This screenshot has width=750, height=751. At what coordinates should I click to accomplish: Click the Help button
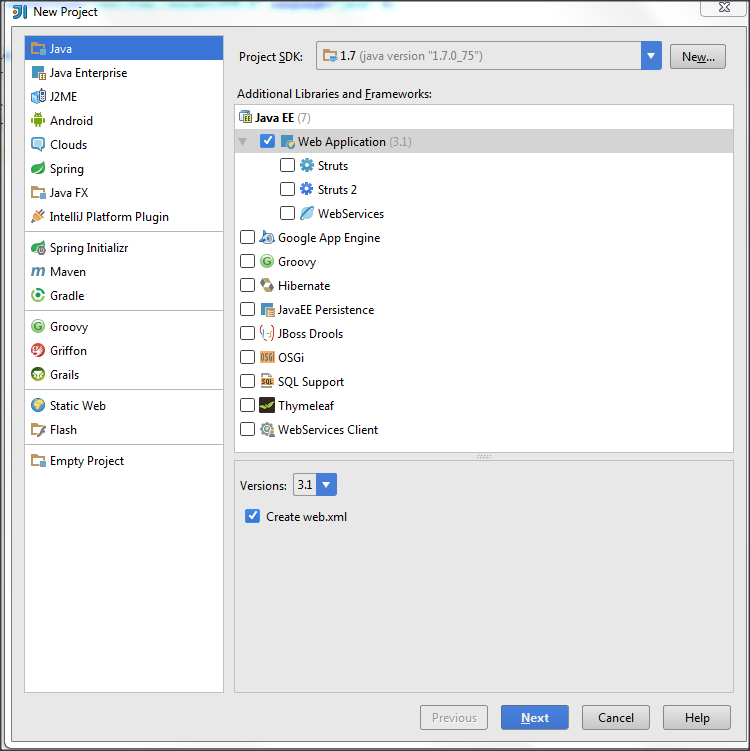tap(697, 717)
